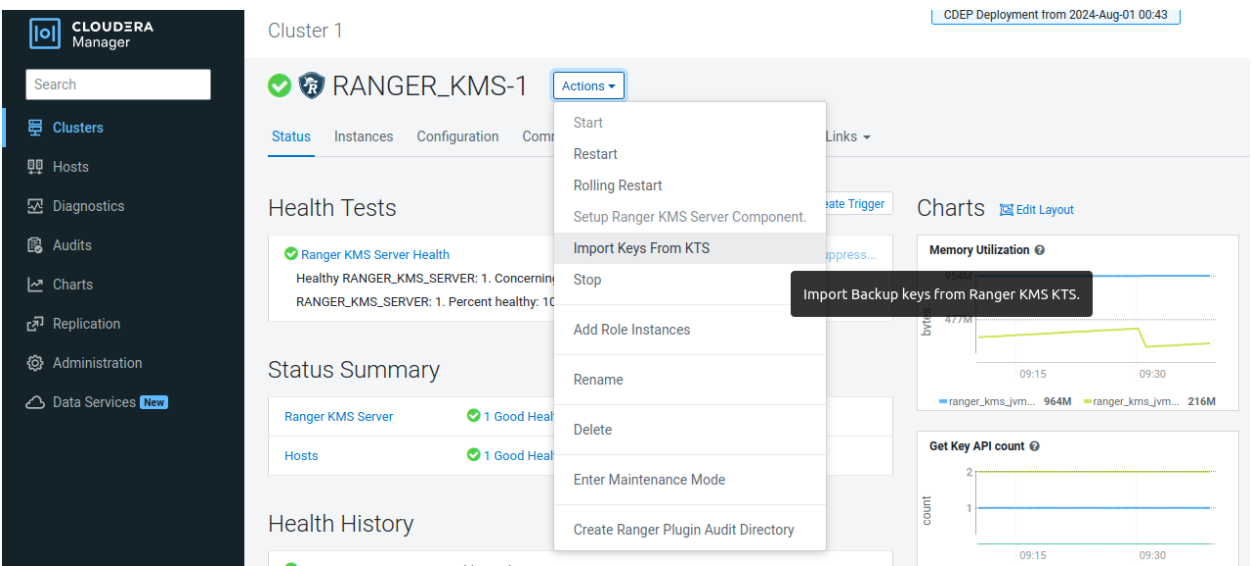This screenshot has height=566, width=1252.
Task: Click the Clusters icon in sidebar
Action: (35, 128)
